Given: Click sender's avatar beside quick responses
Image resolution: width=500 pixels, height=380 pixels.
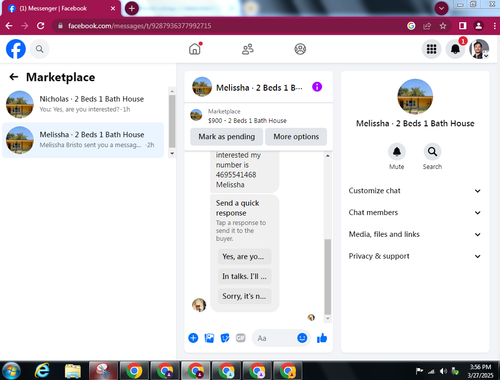Looking at the screenshot, I should tap(199, 305).
